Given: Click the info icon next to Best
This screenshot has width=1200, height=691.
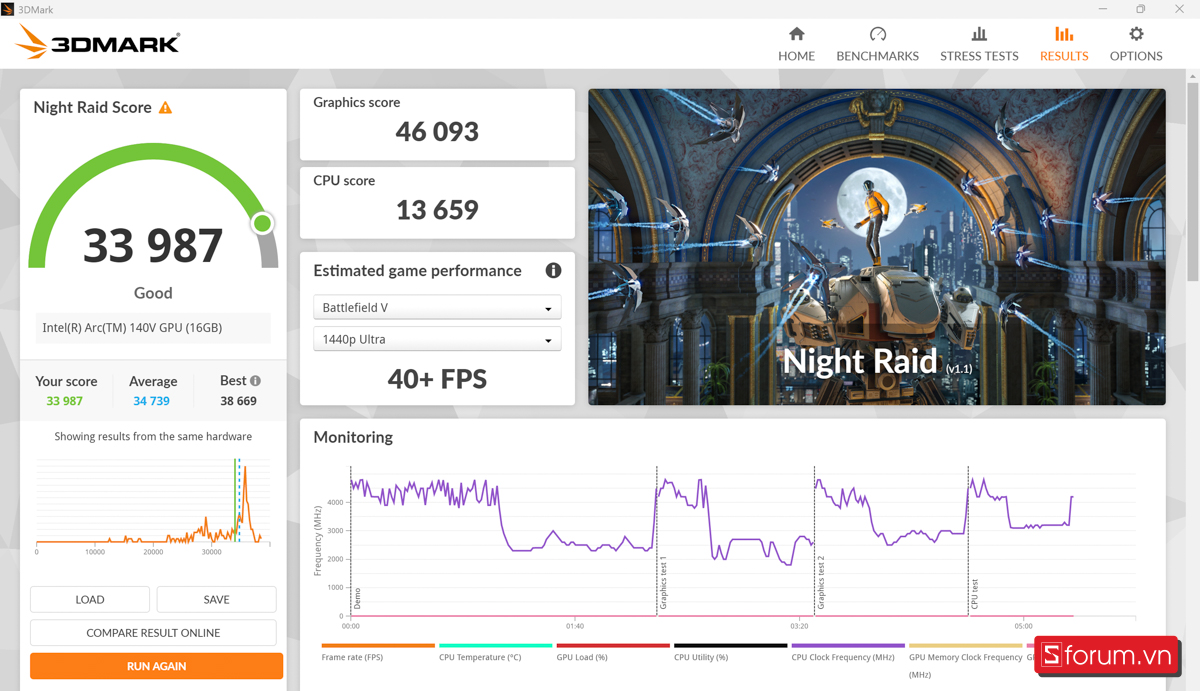Looking at the screenshot, I should click(x=255, y=381).
